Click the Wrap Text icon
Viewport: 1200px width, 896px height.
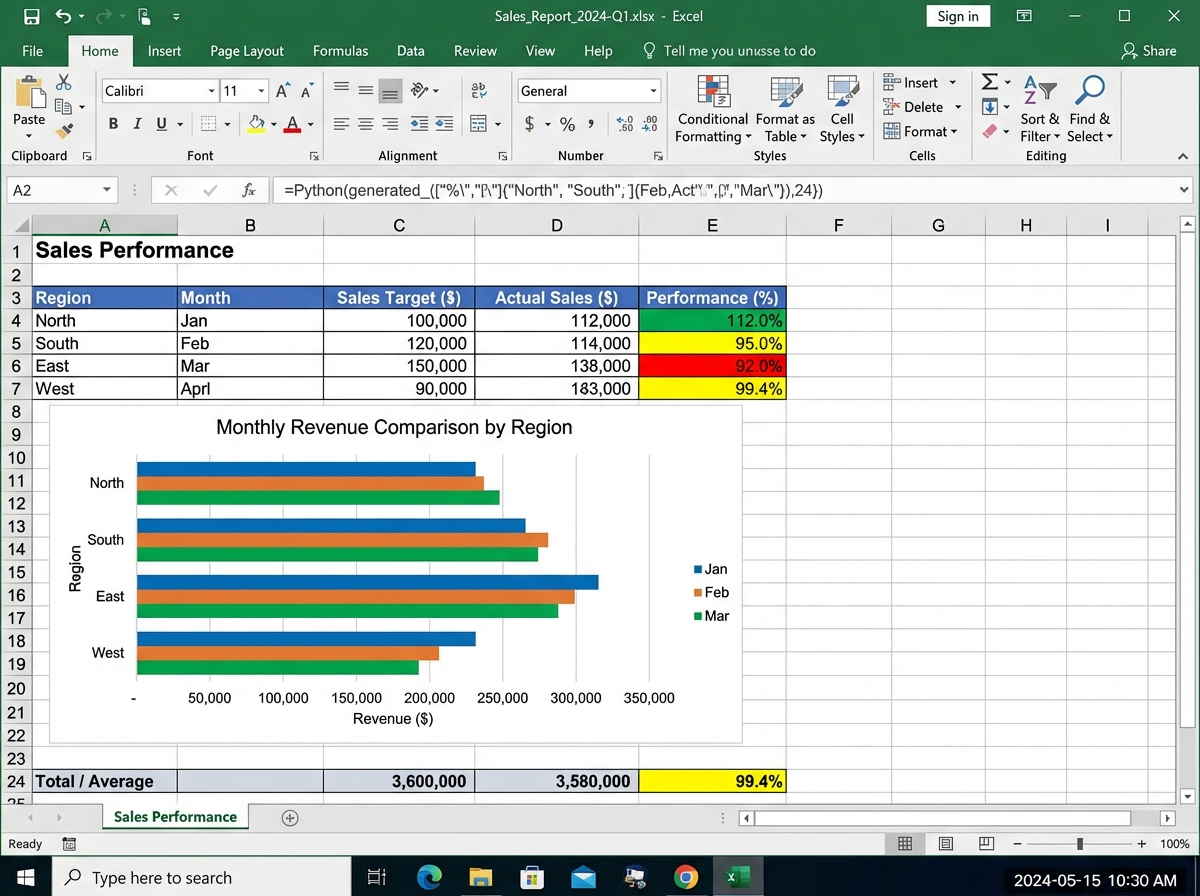click(478, 90)
